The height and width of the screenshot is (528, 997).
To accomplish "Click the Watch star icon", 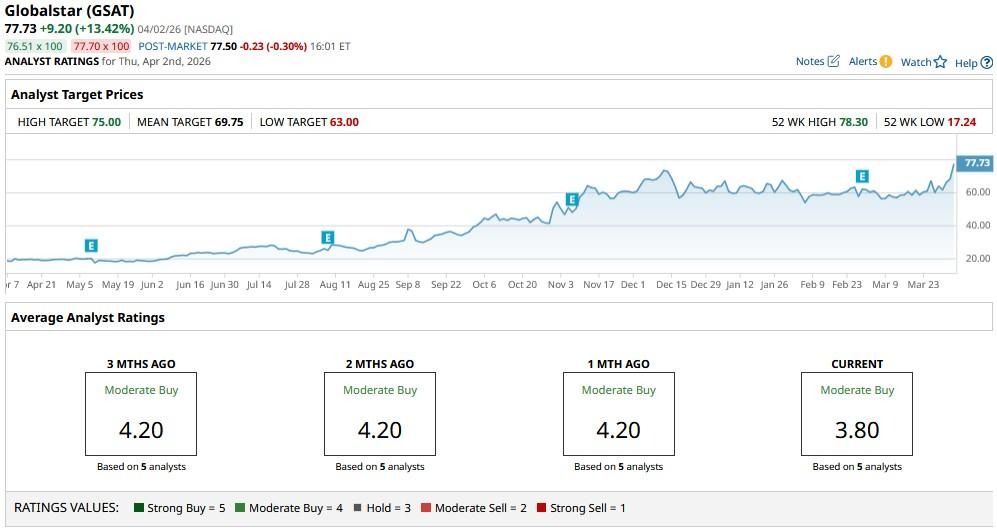I will pyautogui.click(x=940, y=62).
